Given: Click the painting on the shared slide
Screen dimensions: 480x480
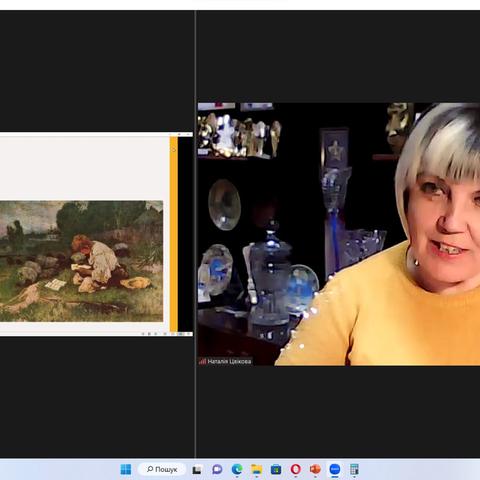Looking at the screenshot, I should click(81, 261).
